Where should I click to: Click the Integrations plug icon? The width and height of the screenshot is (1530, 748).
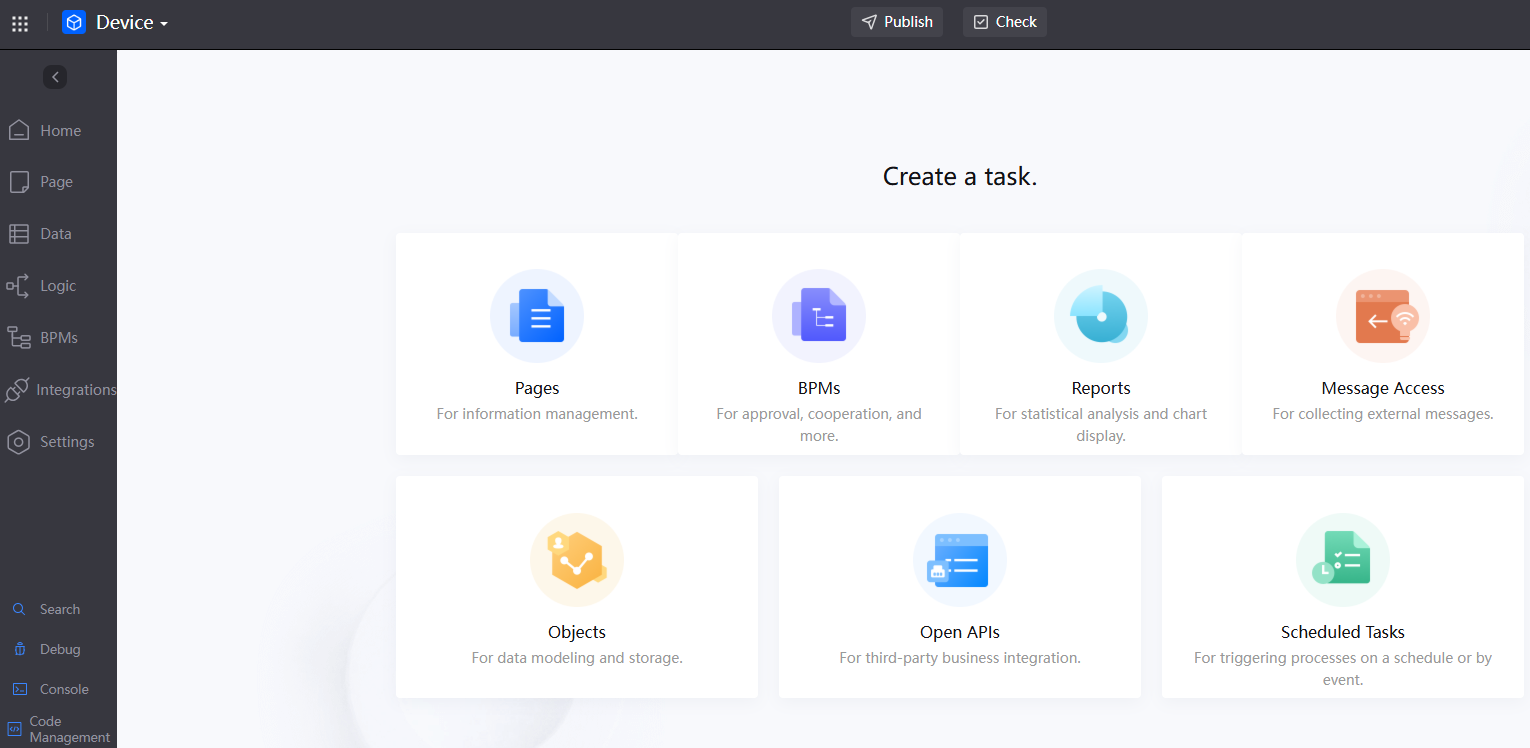[x=17, y=390]
